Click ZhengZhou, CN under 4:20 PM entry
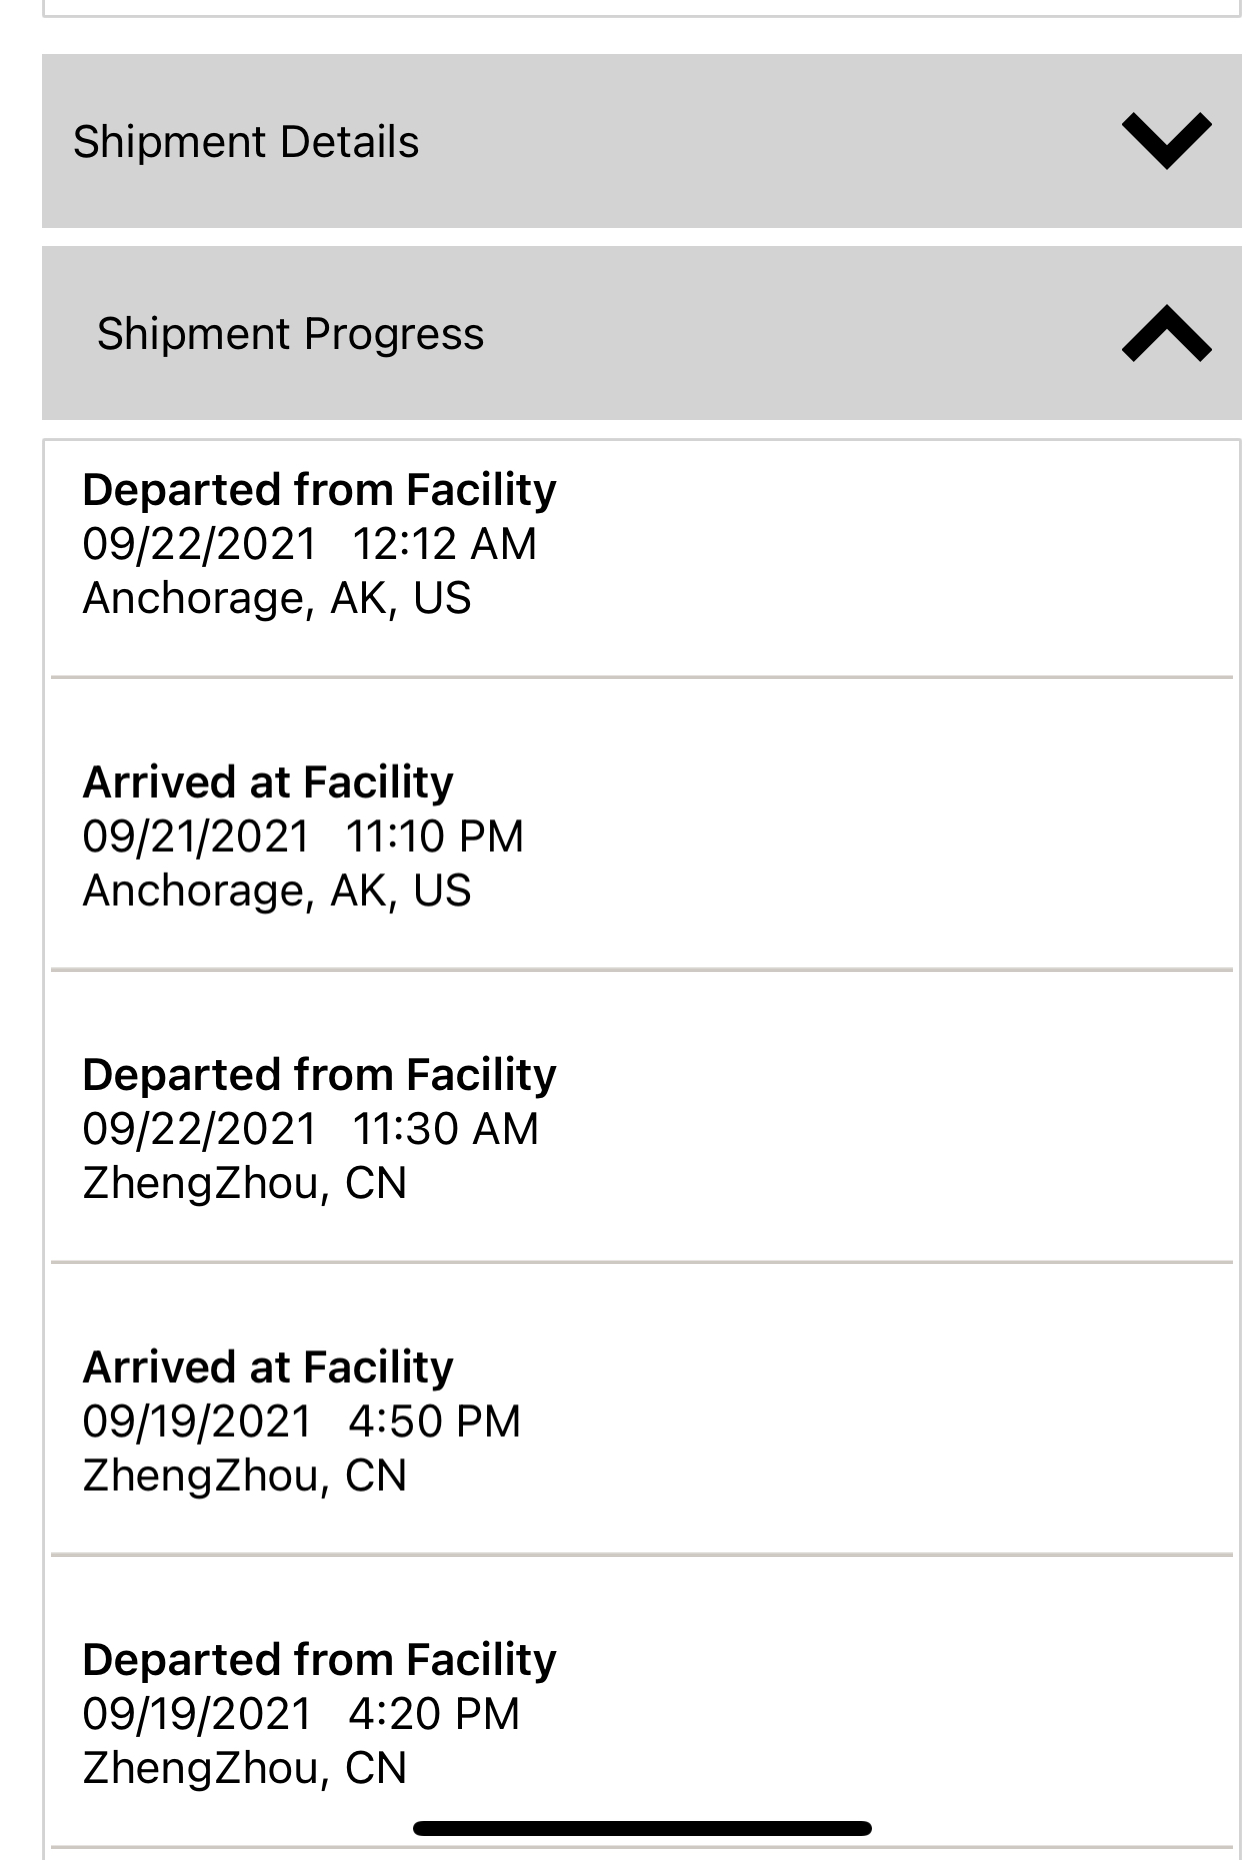The image size is (1251, 1860). (x=244, y=1768)
